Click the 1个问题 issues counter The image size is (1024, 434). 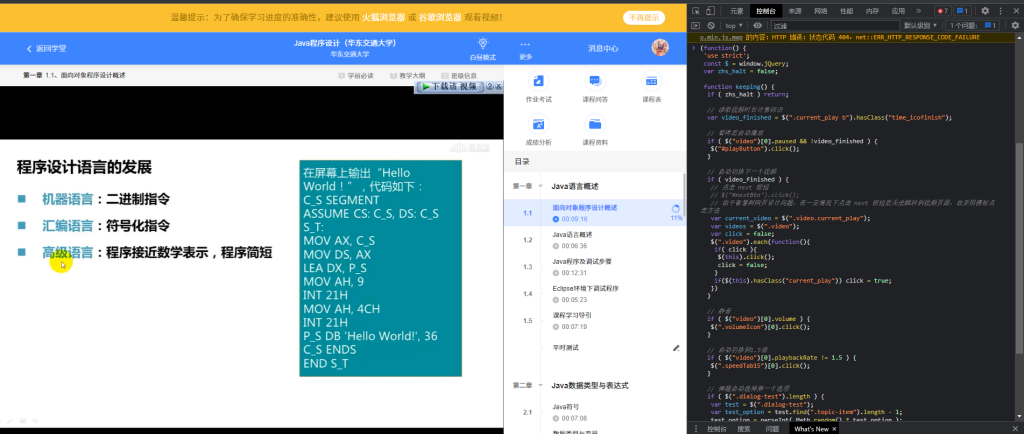[x=971, y=25]
